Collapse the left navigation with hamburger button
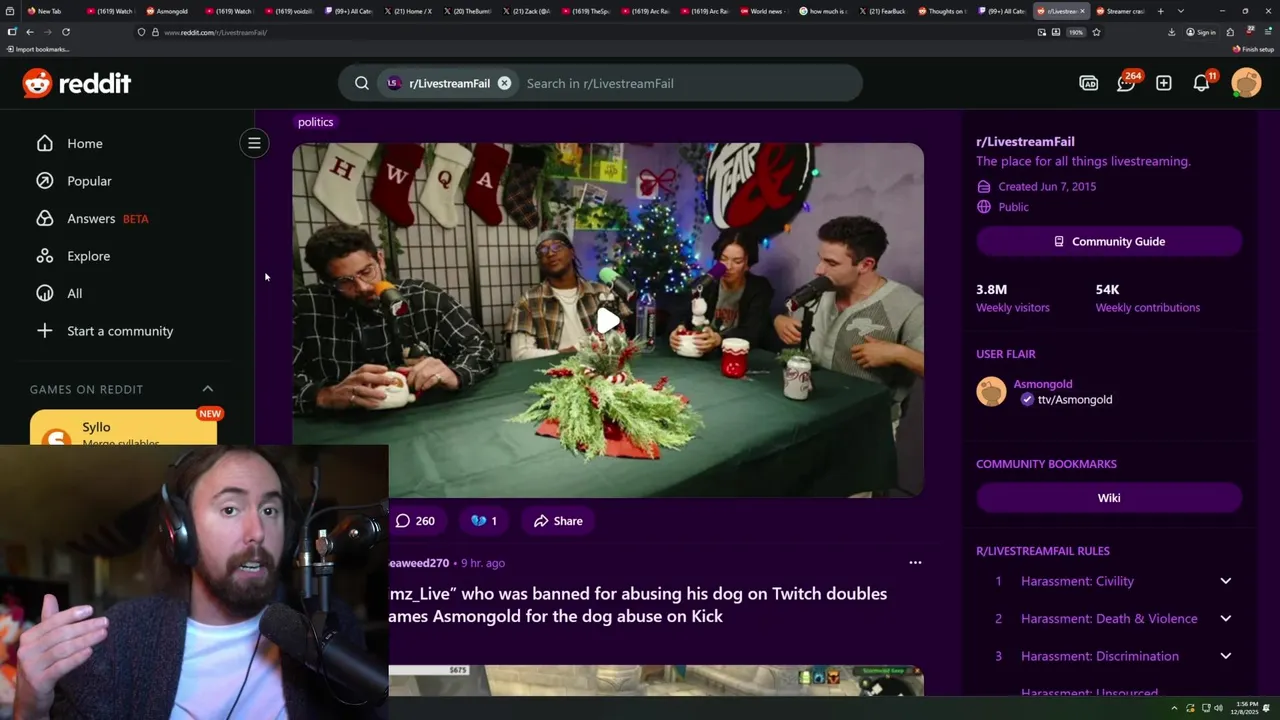 tap(254, 143)
